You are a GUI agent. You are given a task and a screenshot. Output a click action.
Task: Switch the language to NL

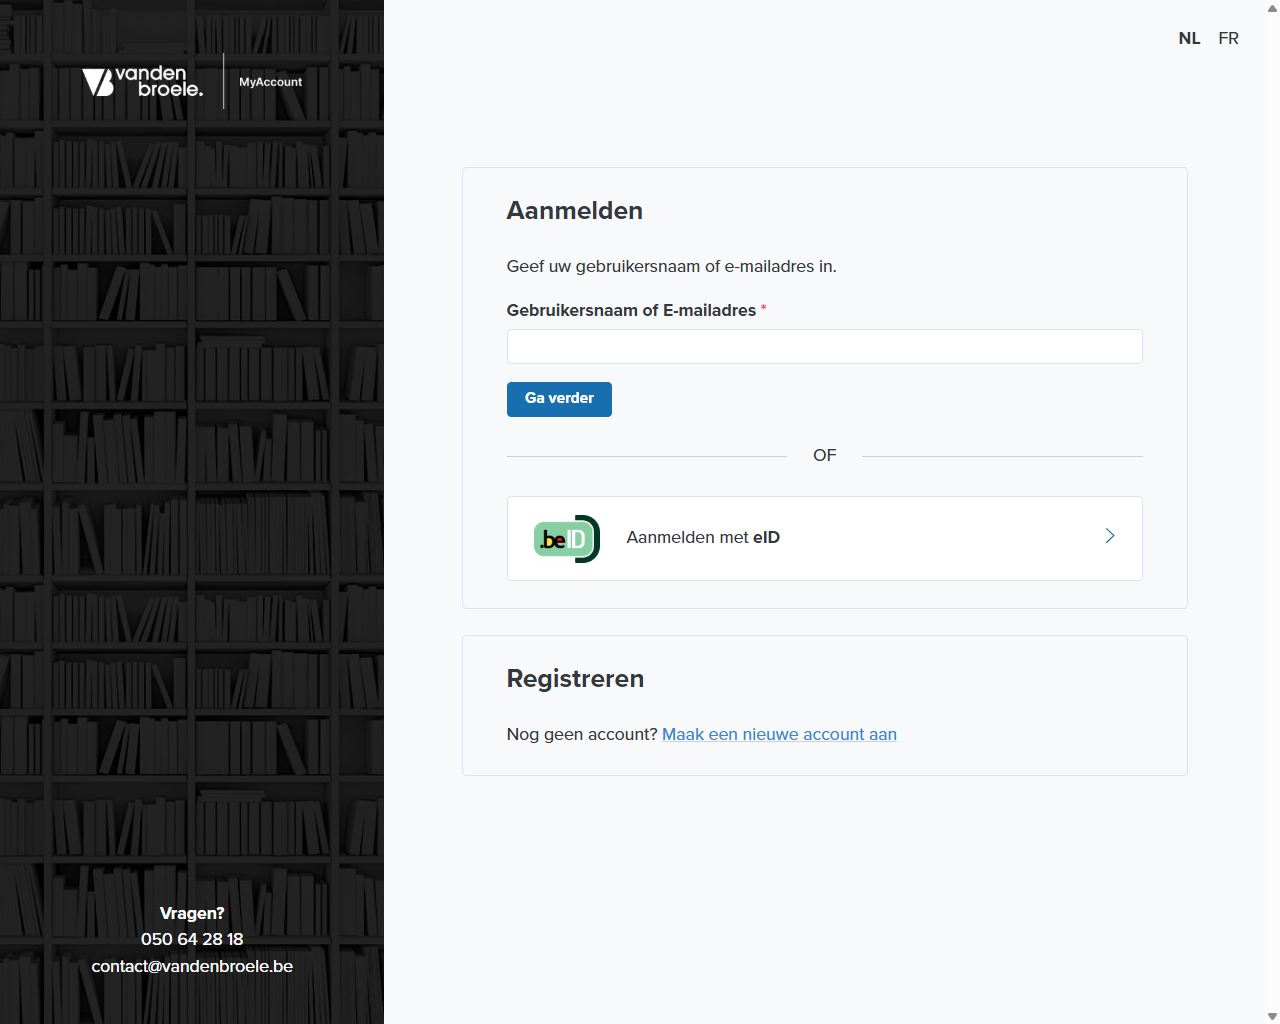pos(1189,38)
